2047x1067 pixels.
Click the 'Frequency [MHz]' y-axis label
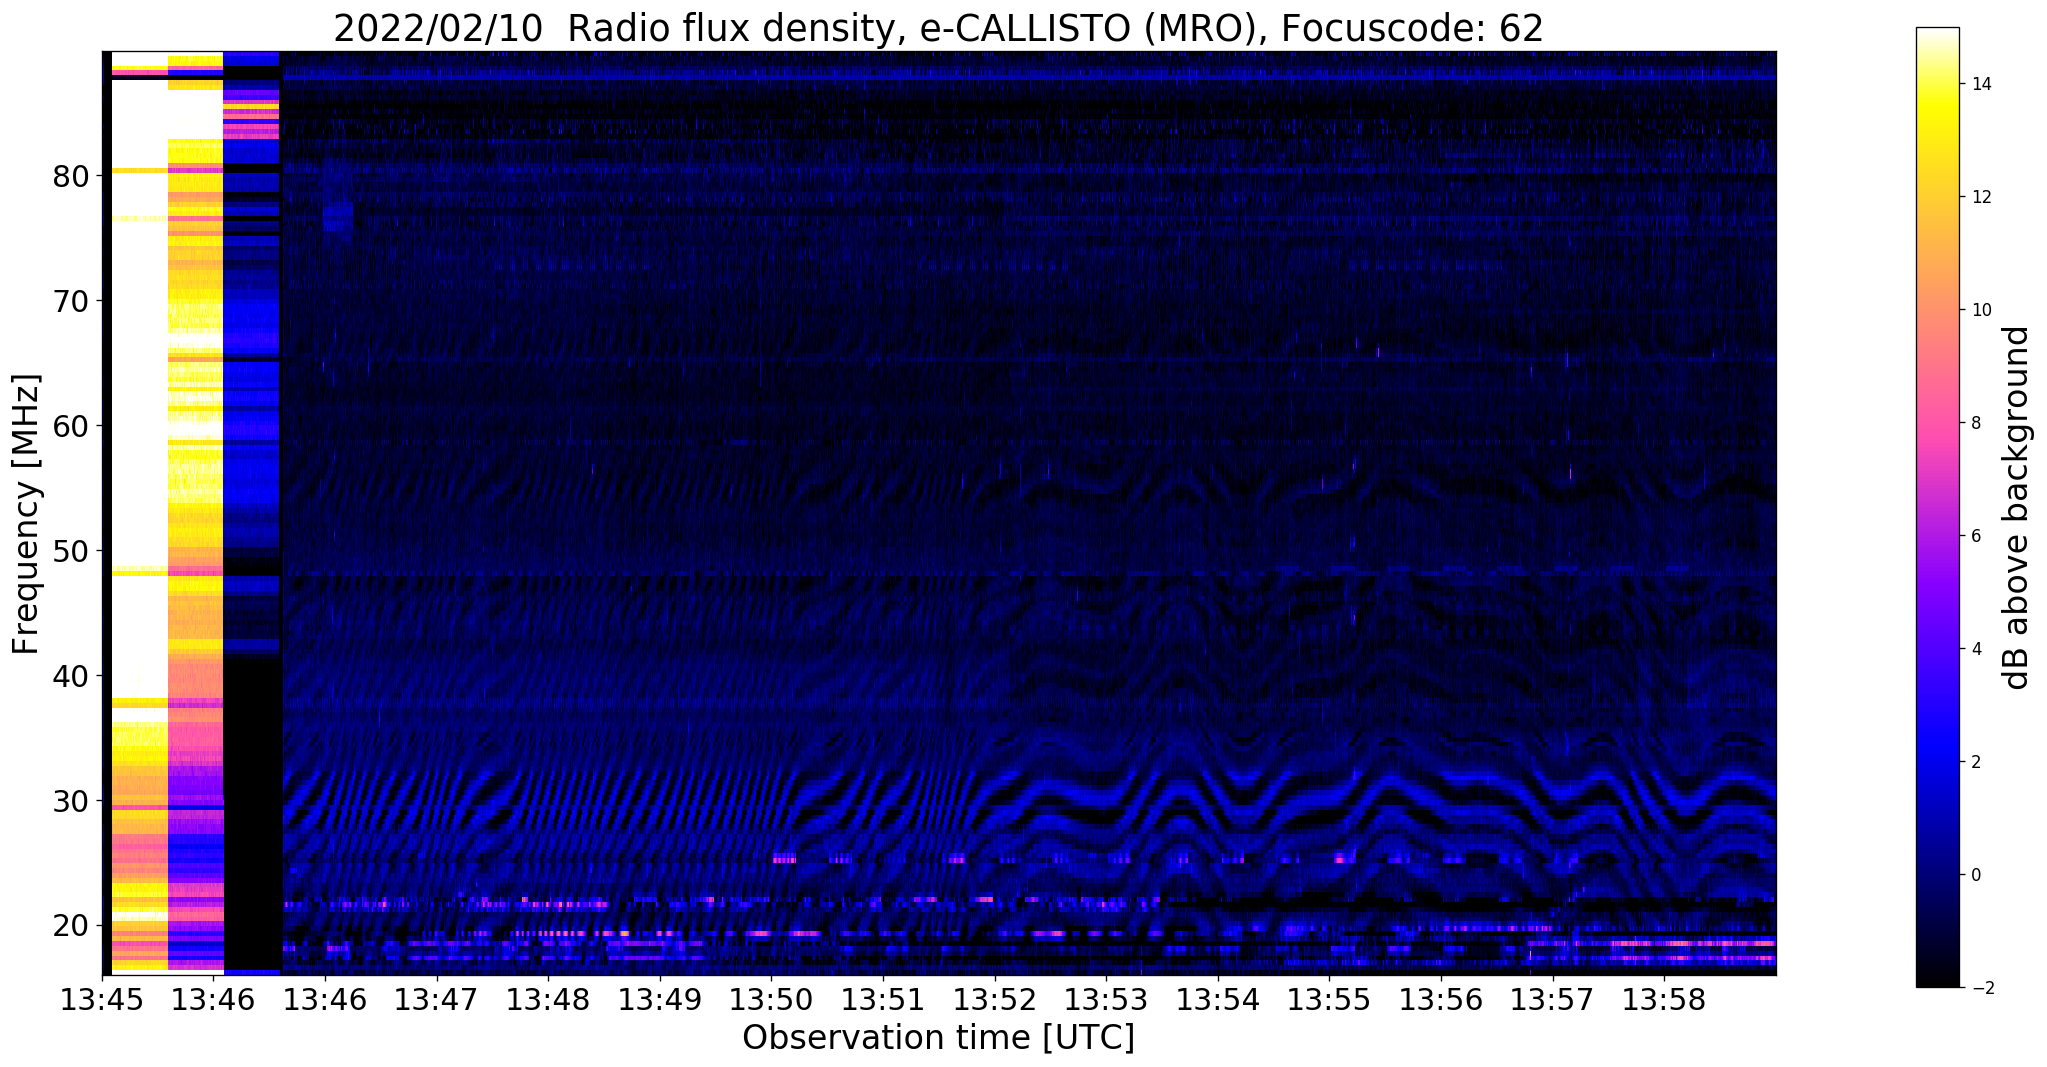(x=26, y=514)
